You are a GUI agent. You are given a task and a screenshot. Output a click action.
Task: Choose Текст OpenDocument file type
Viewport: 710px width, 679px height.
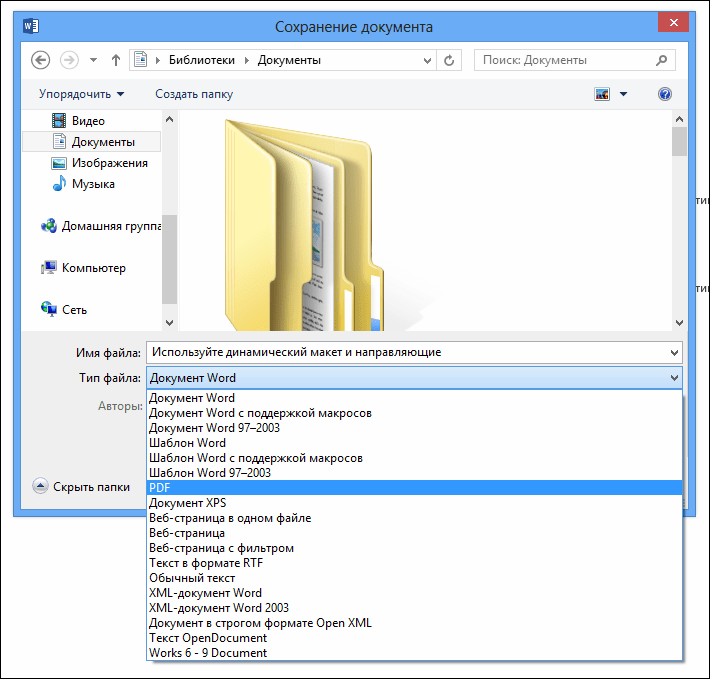coord(414,638)
